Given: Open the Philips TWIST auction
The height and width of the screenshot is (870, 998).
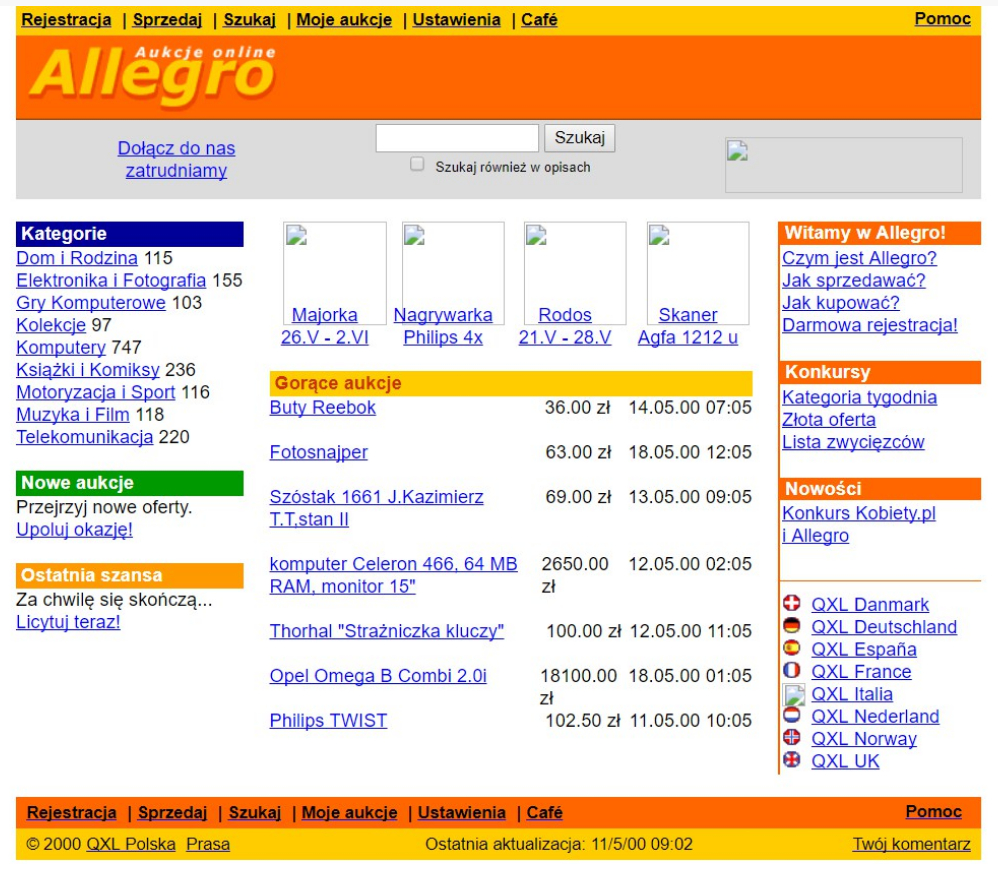Looking at the screenshot, I should 328,720.
